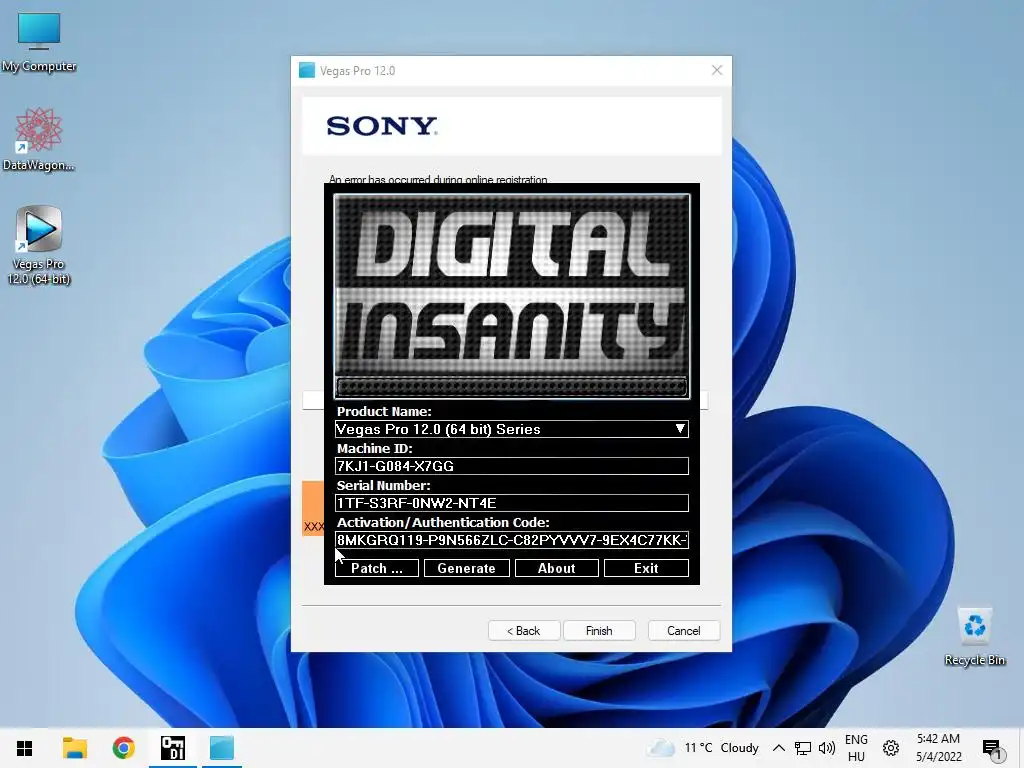Open the volume control tray icon
Screen dimensions: 1024x768
point(827,748)
